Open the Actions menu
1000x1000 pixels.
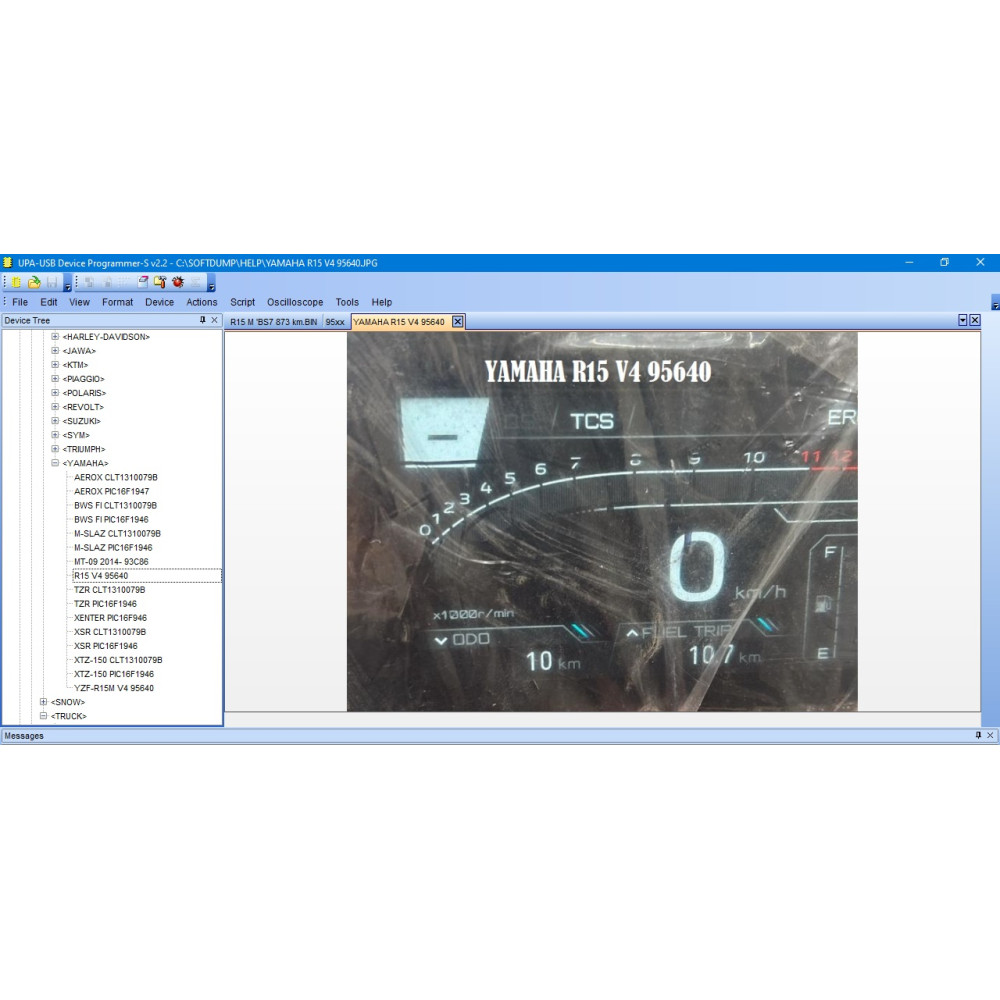202,302
